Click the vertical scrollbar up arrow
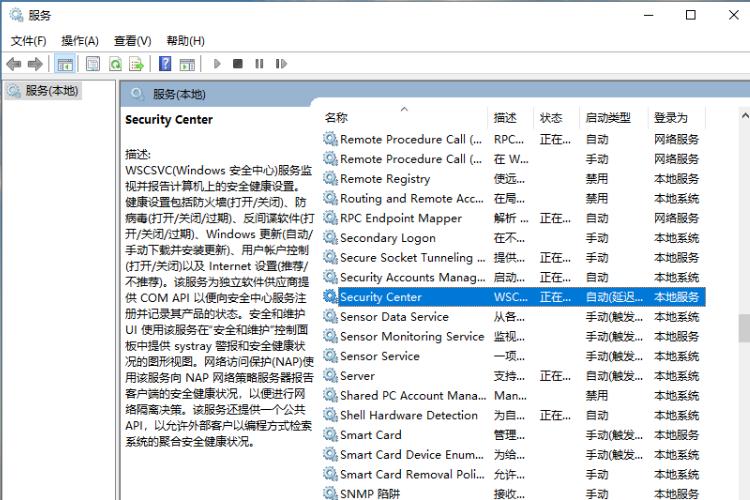750x500 pixels. pos(745,115)
